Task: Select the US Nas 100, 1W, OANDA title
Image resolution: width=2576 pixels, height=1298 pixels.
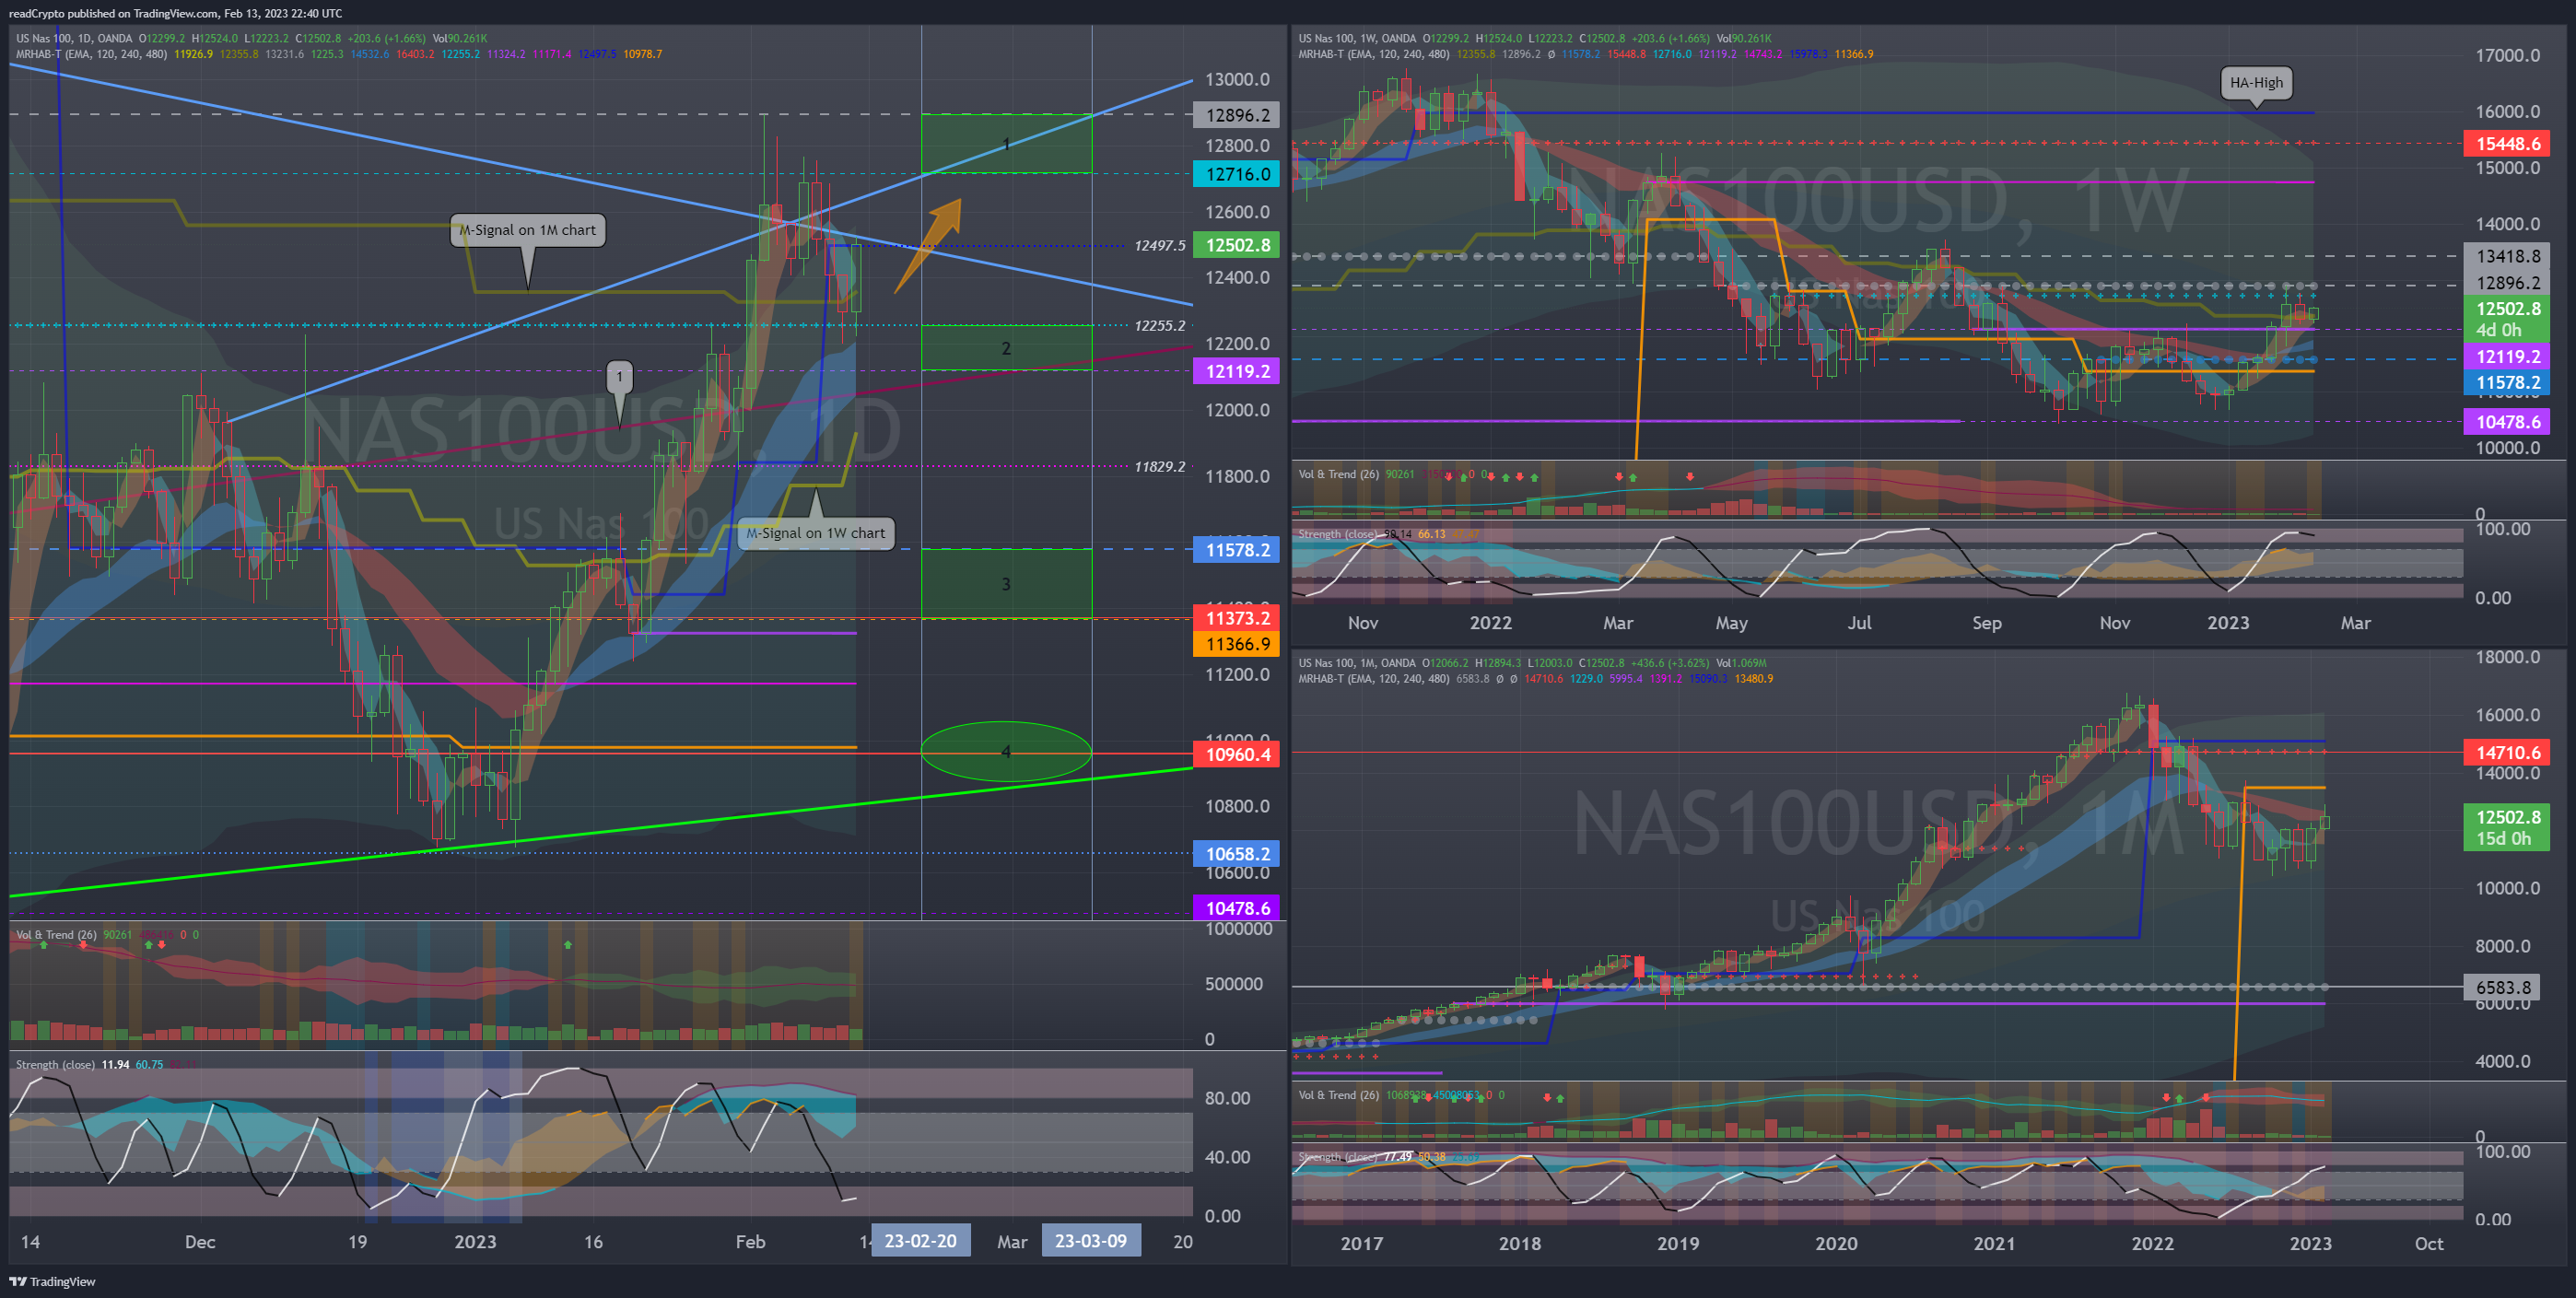Action: (1357, 38)
